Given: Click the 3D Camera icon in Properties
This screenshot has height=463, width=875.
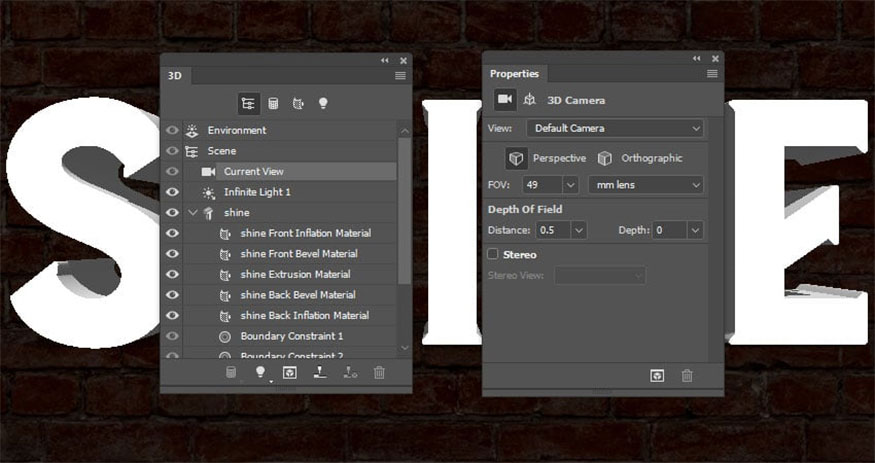Looking at the screenshot, I should [x=504, y=99].
